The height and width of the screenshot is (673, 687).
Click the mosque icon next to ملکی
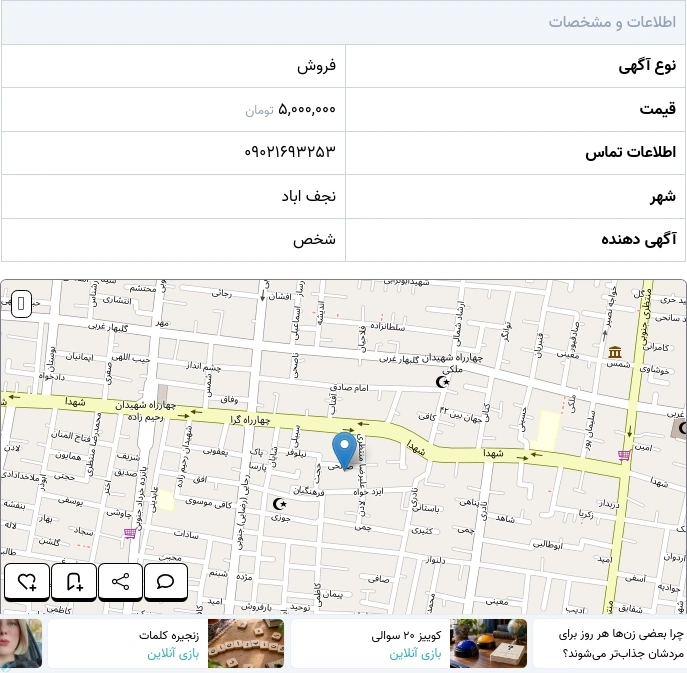pos(443,382)
